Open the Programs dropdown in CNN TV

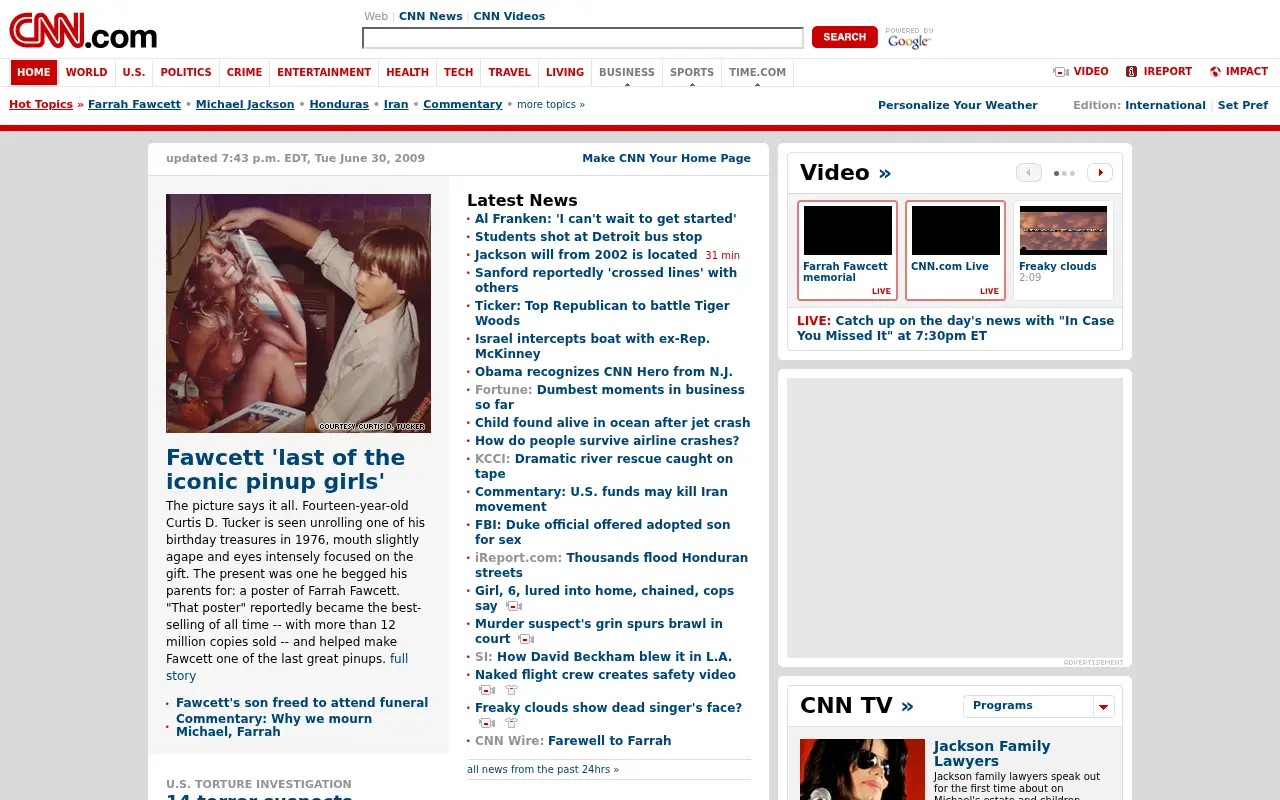[x=1039, y=706]
